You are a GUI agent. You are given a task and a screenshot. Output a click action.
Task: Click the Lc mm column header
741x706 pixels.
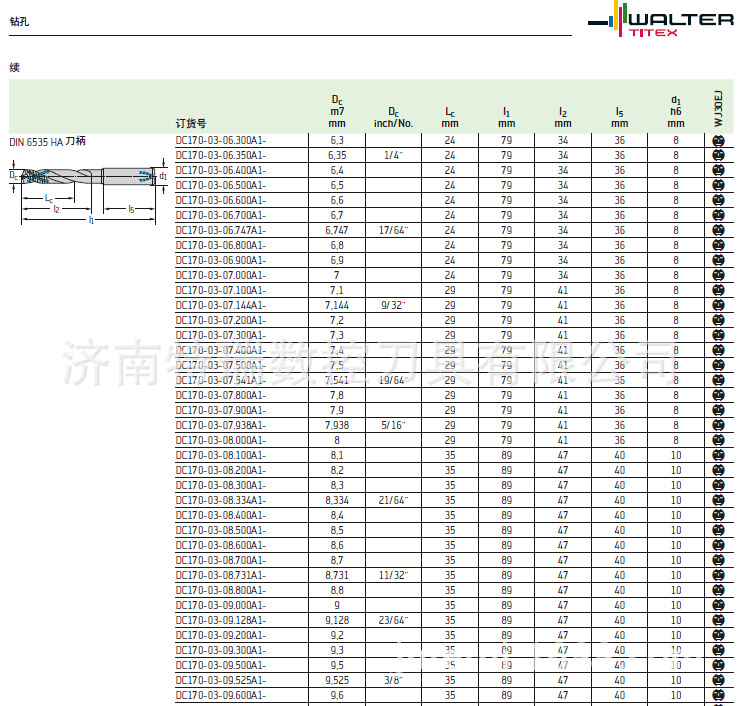(450, 118)
